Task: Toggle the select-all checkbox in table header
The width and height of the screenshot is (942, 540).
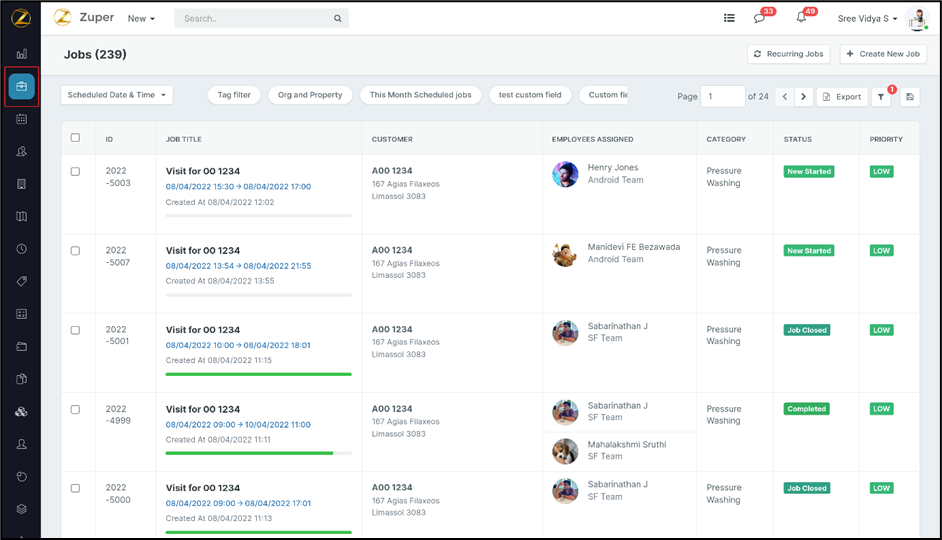Action: click(75, 138)
